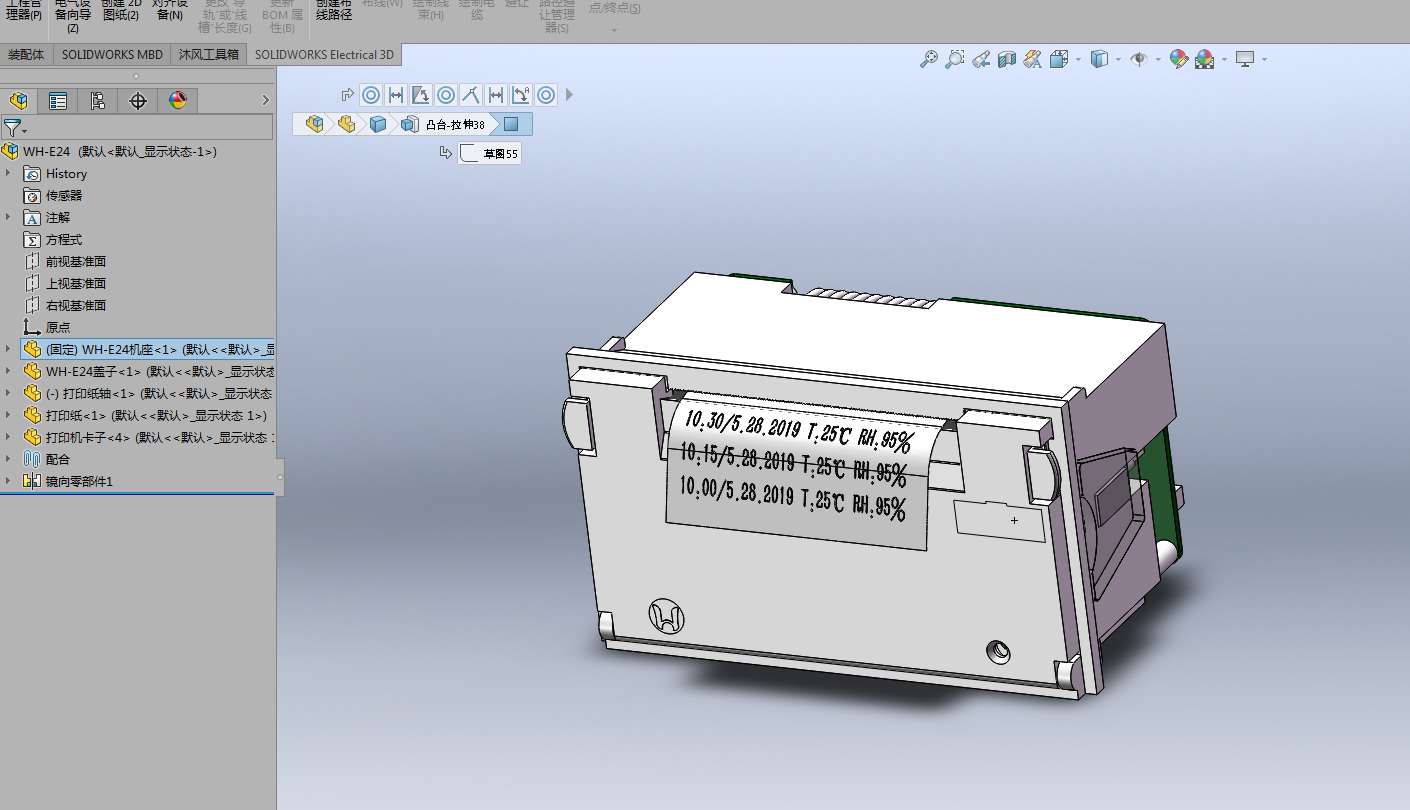
Task: Click the View Settings monitor icon
Action: (1245, 59)
